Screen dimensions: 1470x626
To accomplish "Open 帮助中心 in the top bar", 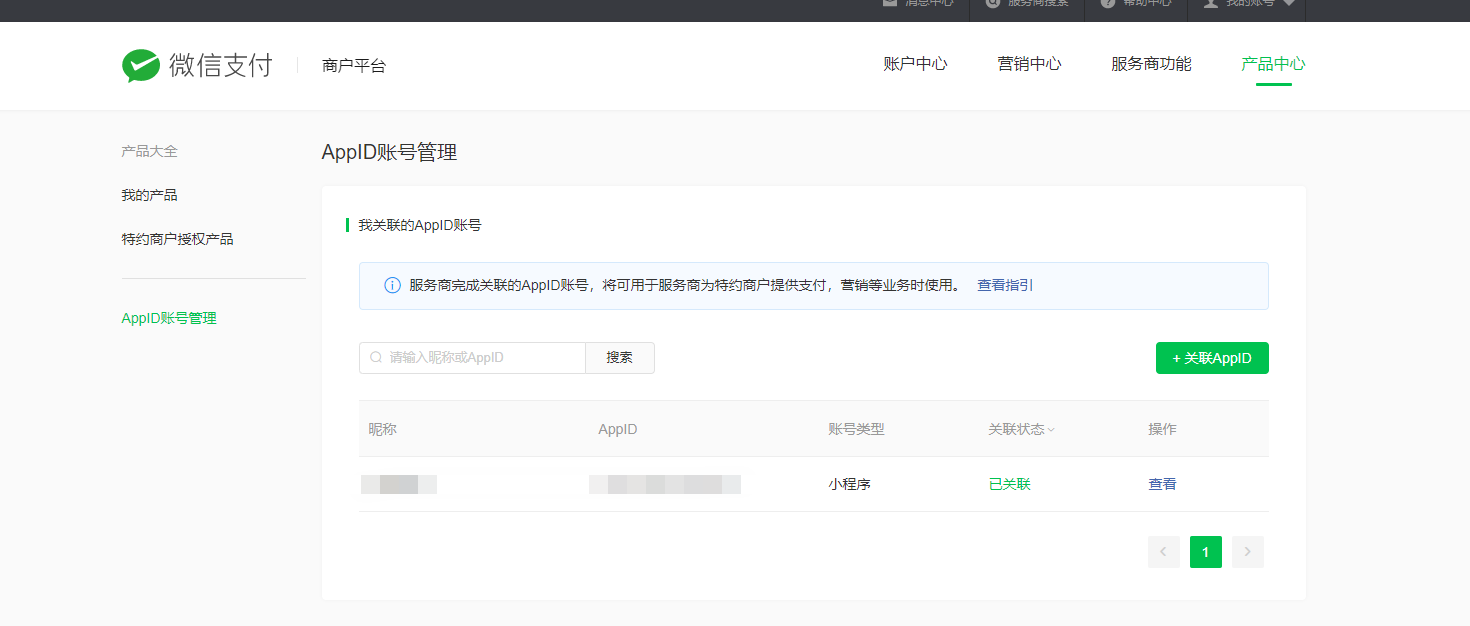I will pos(1135,4).
